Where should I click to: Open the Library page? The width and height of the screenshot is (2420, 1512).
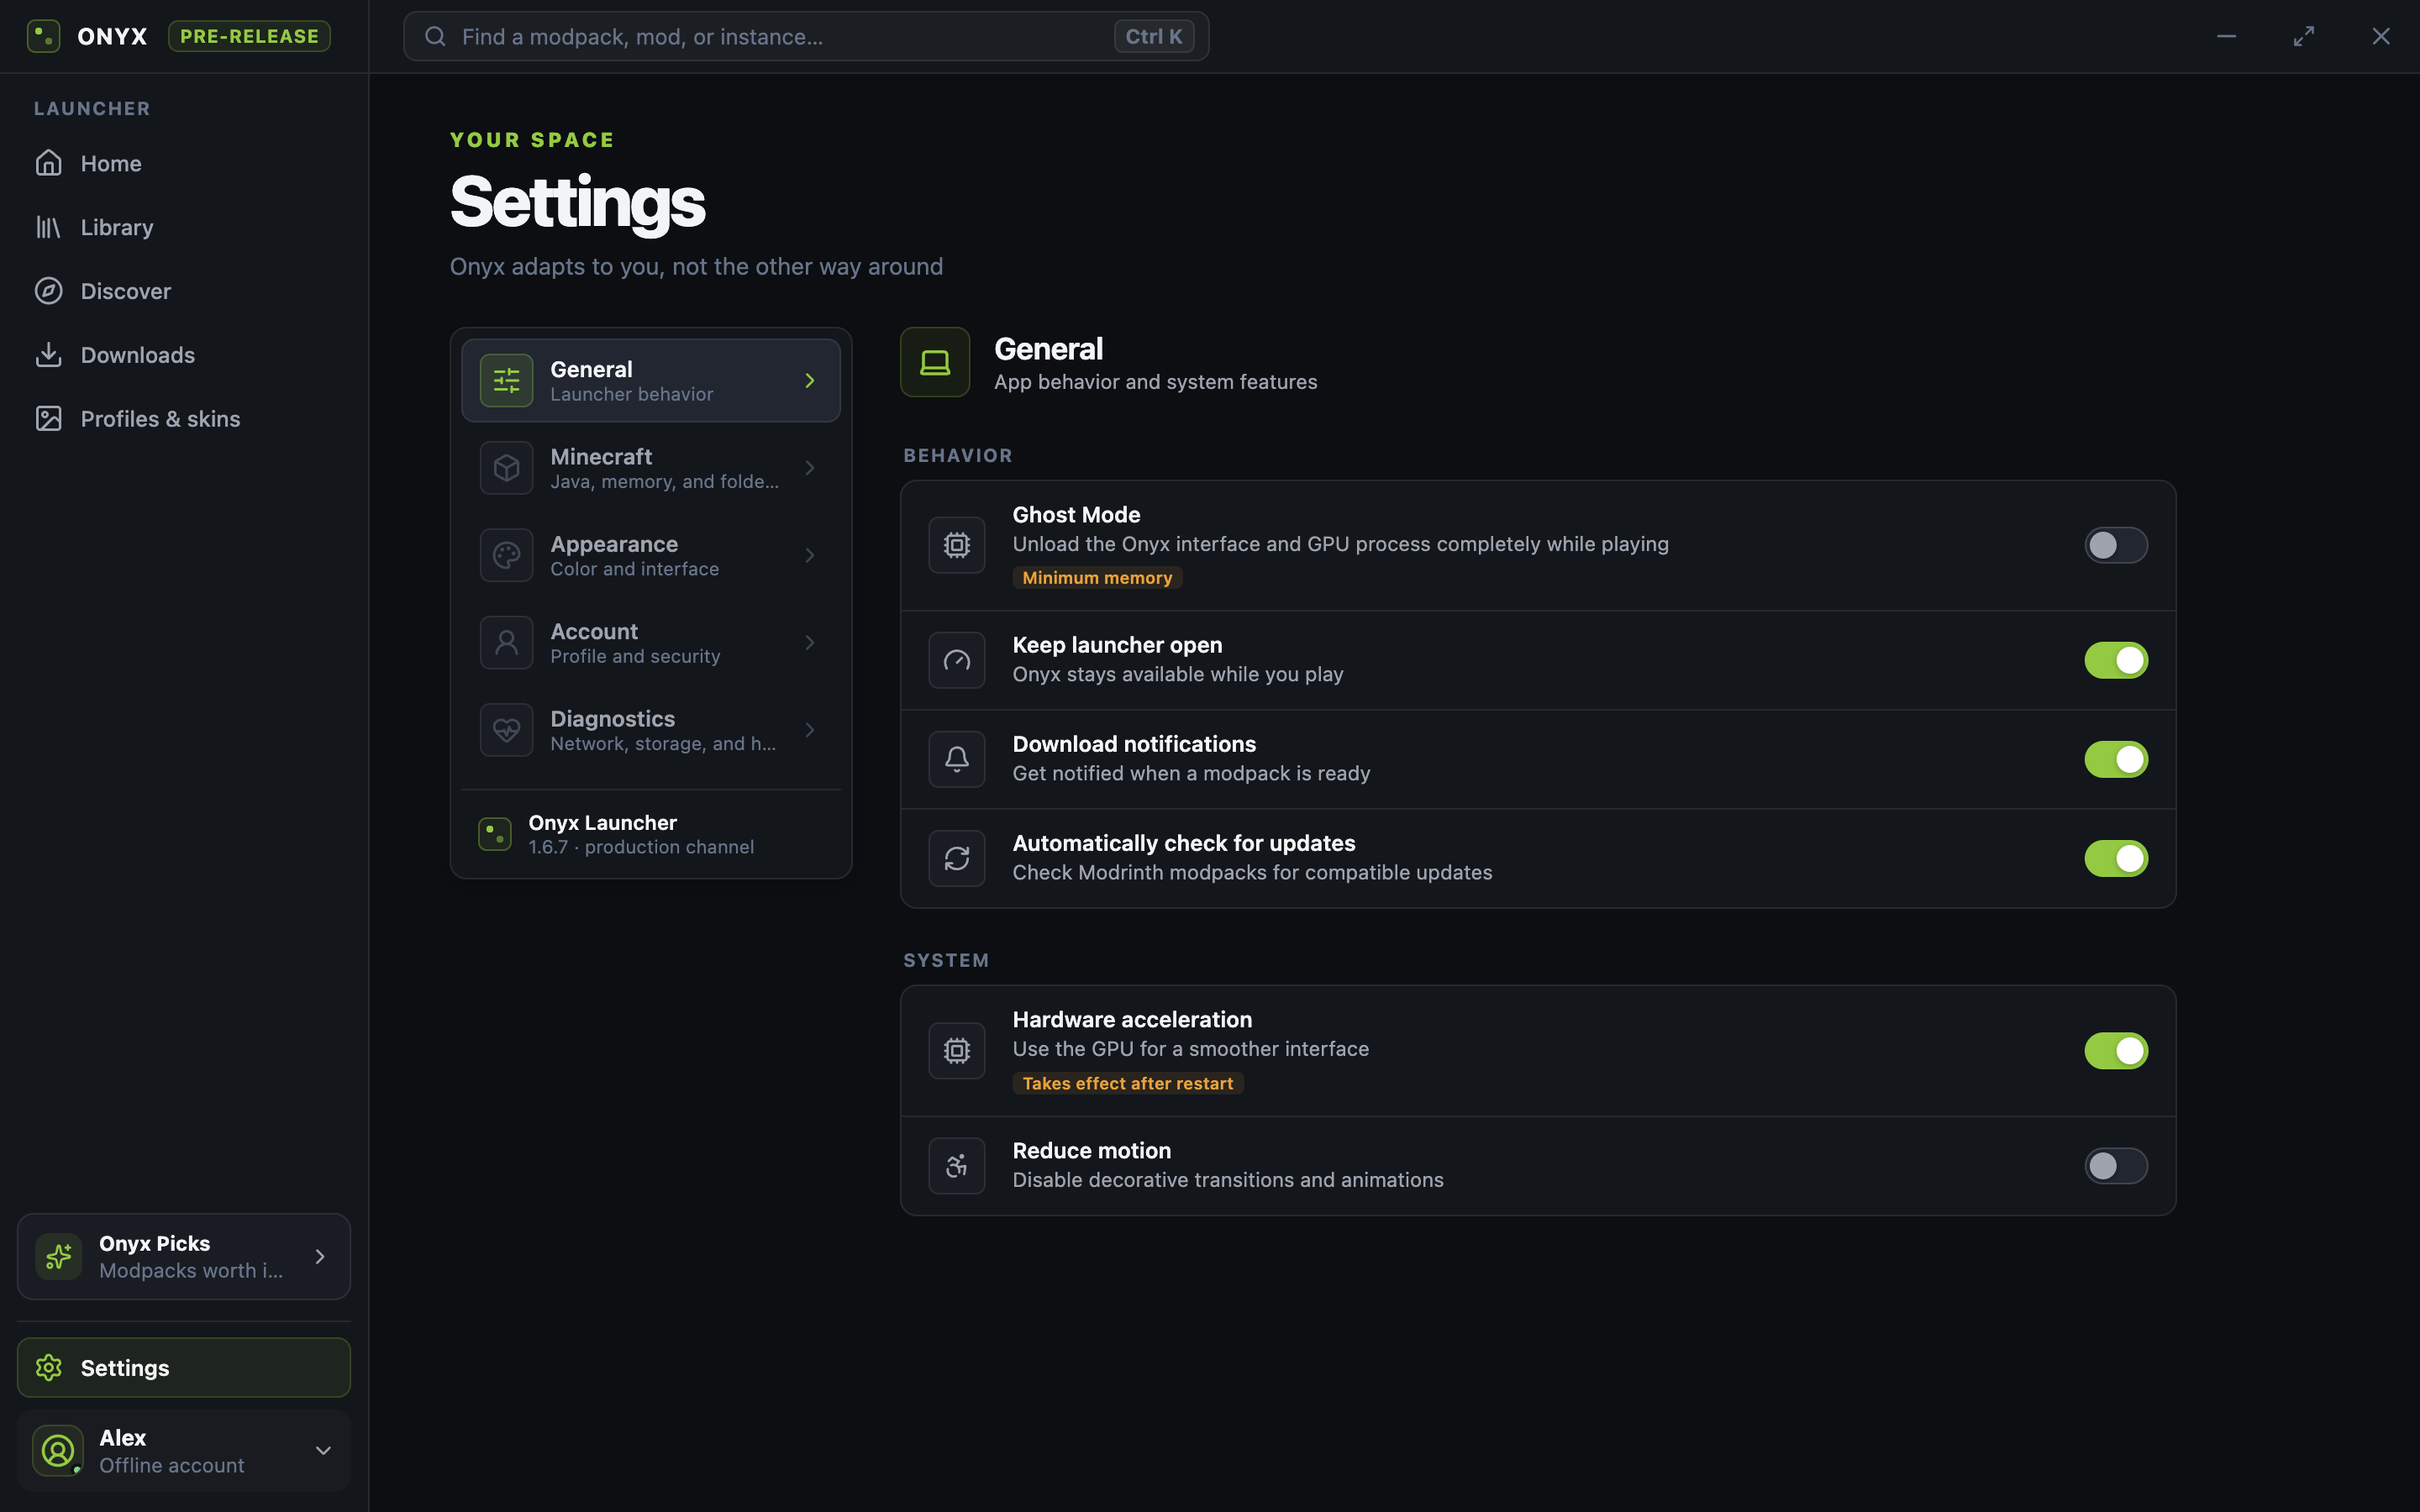pyautogui.click(x=184, y=227)
